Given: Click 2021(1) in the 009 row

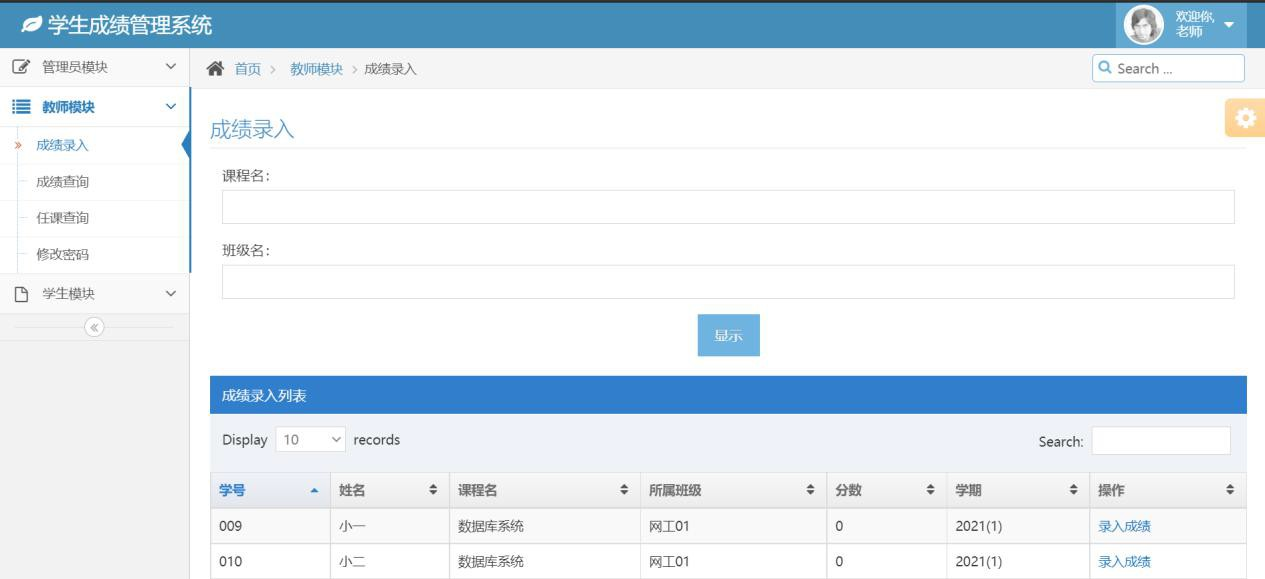Looking at the screenshot, I should (x=978, y=526).
